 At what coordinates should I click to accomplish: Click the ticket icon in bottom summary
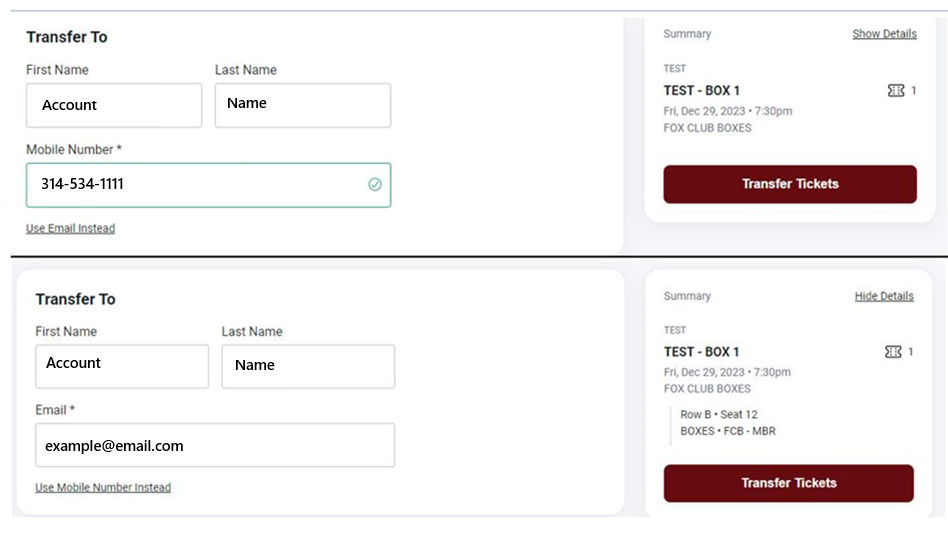click(x=893, y=352)
